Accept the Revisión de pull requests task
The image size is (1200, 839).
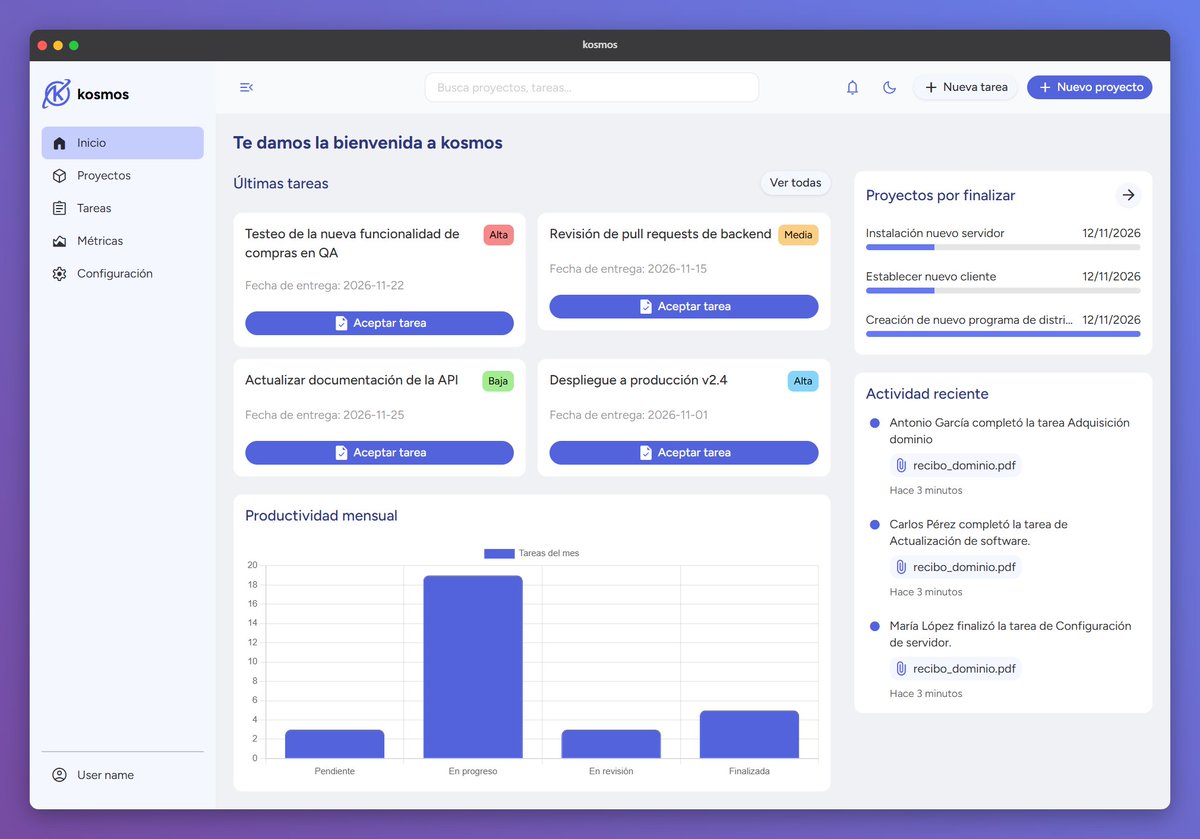click(684, 306)
